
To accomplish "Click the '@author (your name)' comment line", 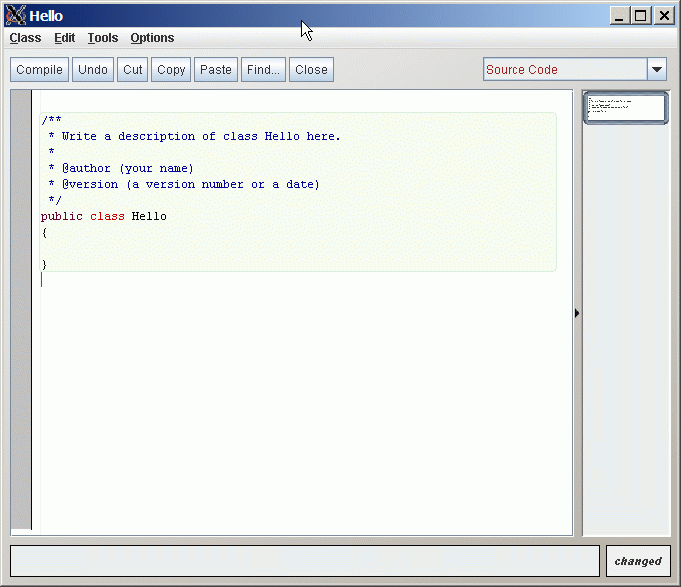I will click(x=121, y=168).
